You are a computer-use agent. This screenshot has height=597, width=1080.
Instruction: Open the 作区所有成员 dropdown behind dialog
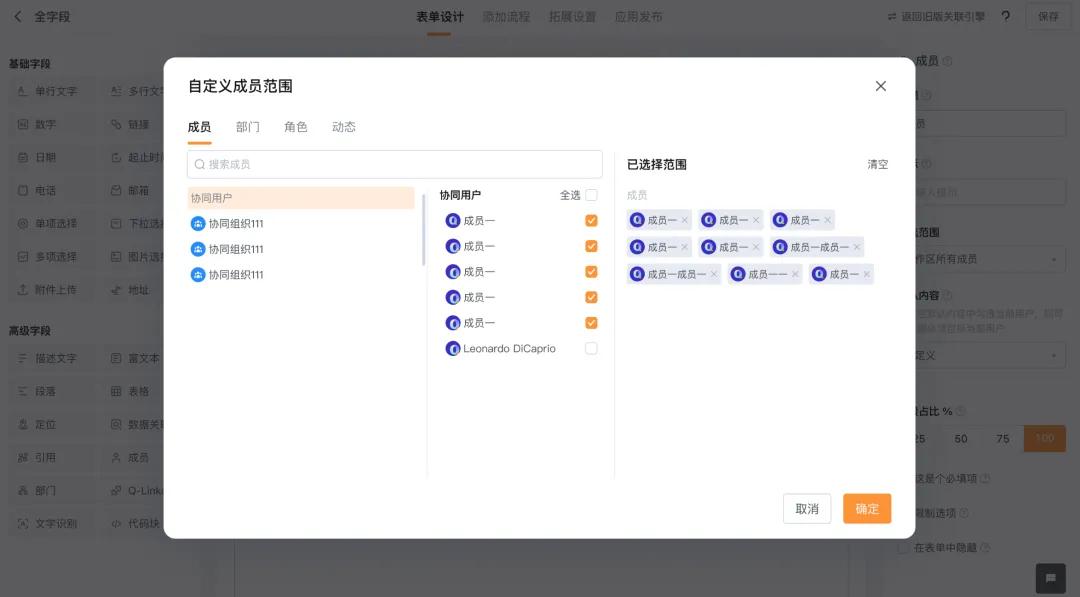(x=990, y=260)
